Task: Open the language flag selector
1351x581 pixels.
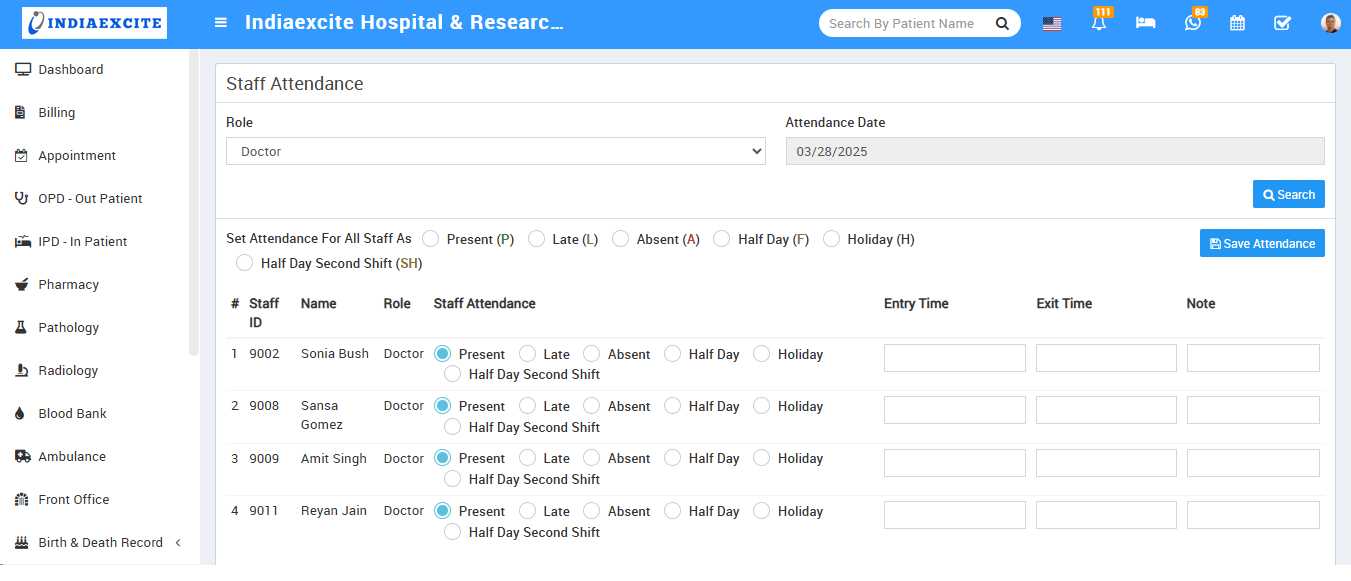Action: (1052, 24)
